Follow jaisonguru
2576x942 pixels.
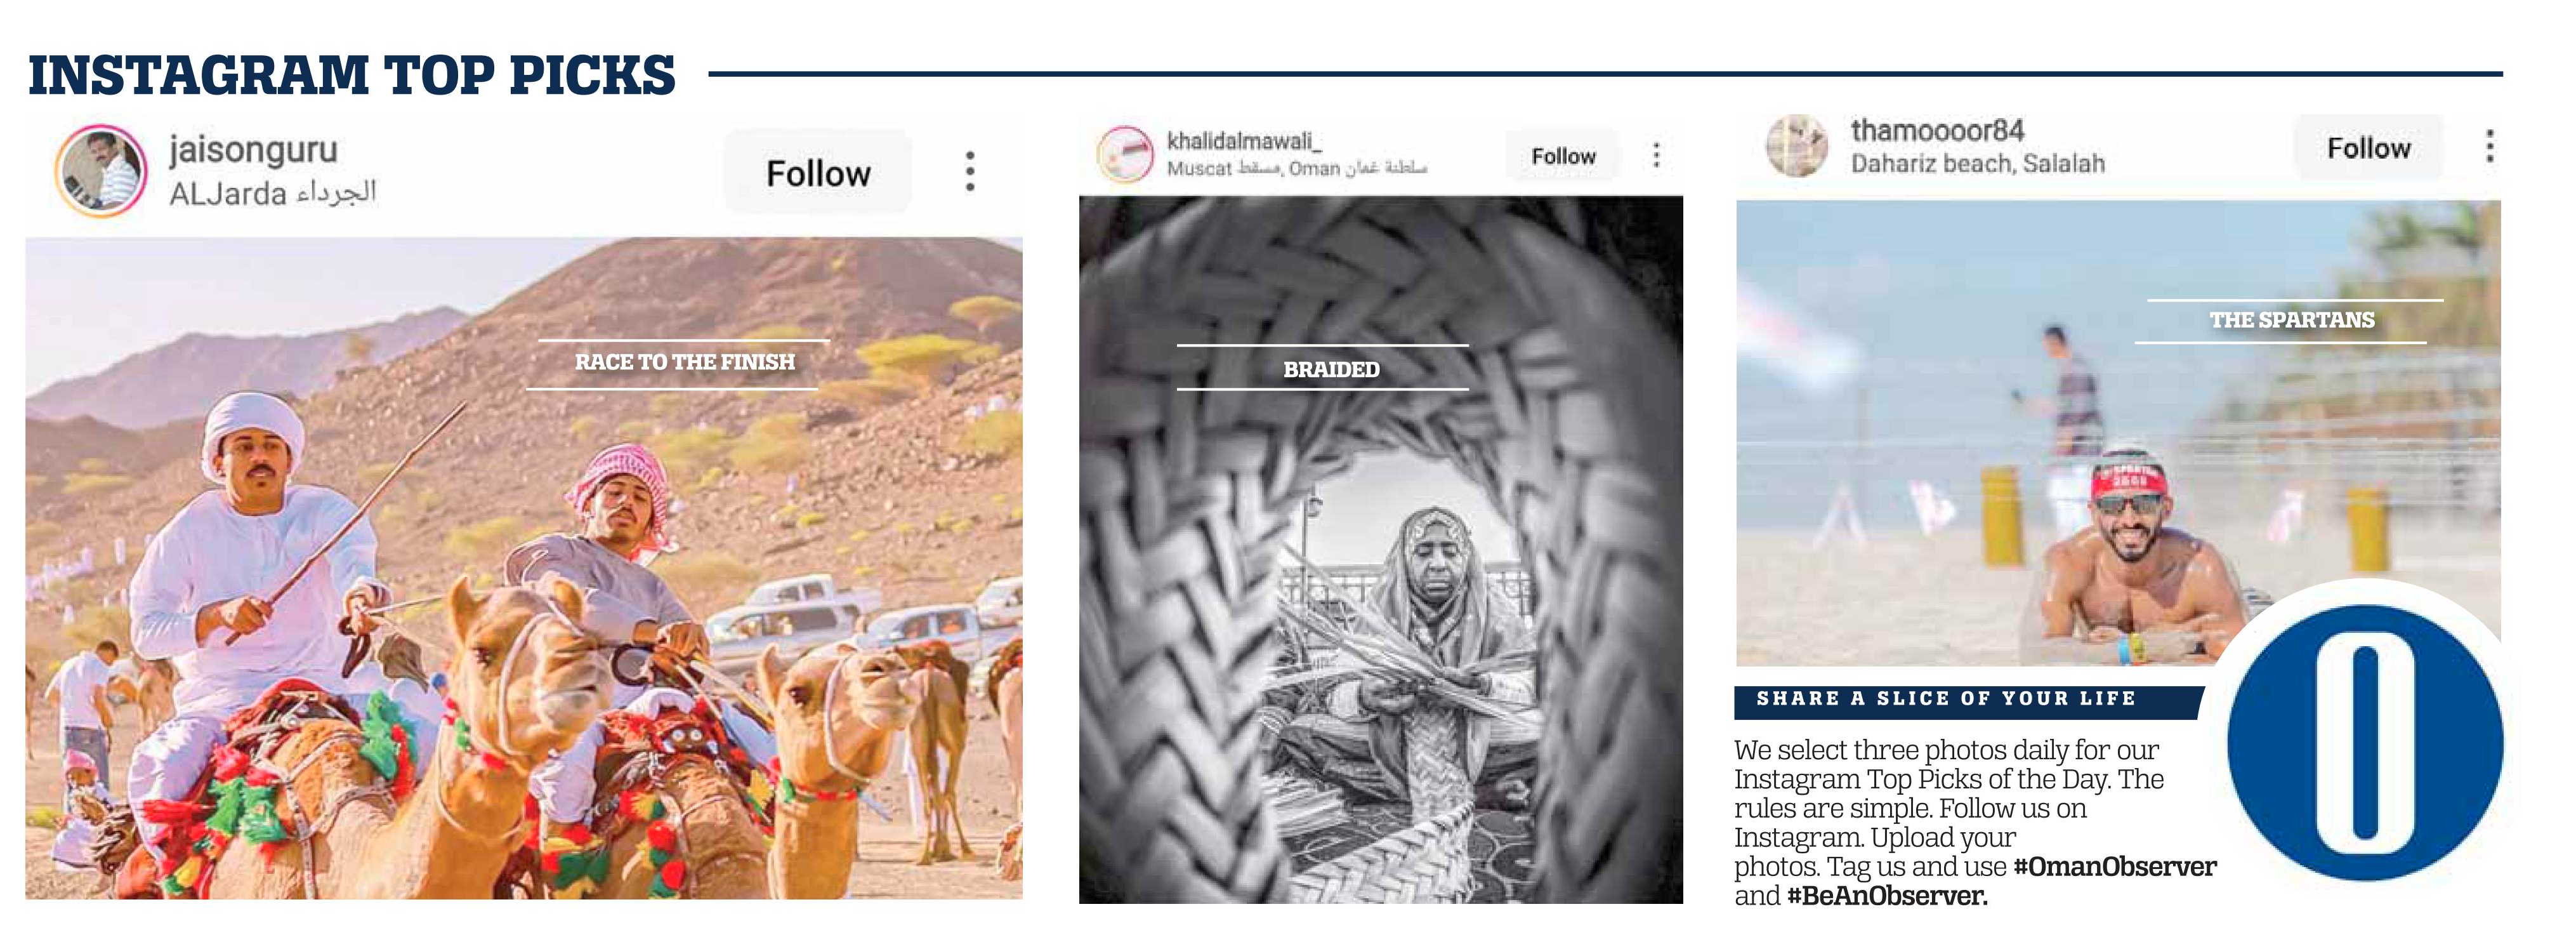[818, 172]
